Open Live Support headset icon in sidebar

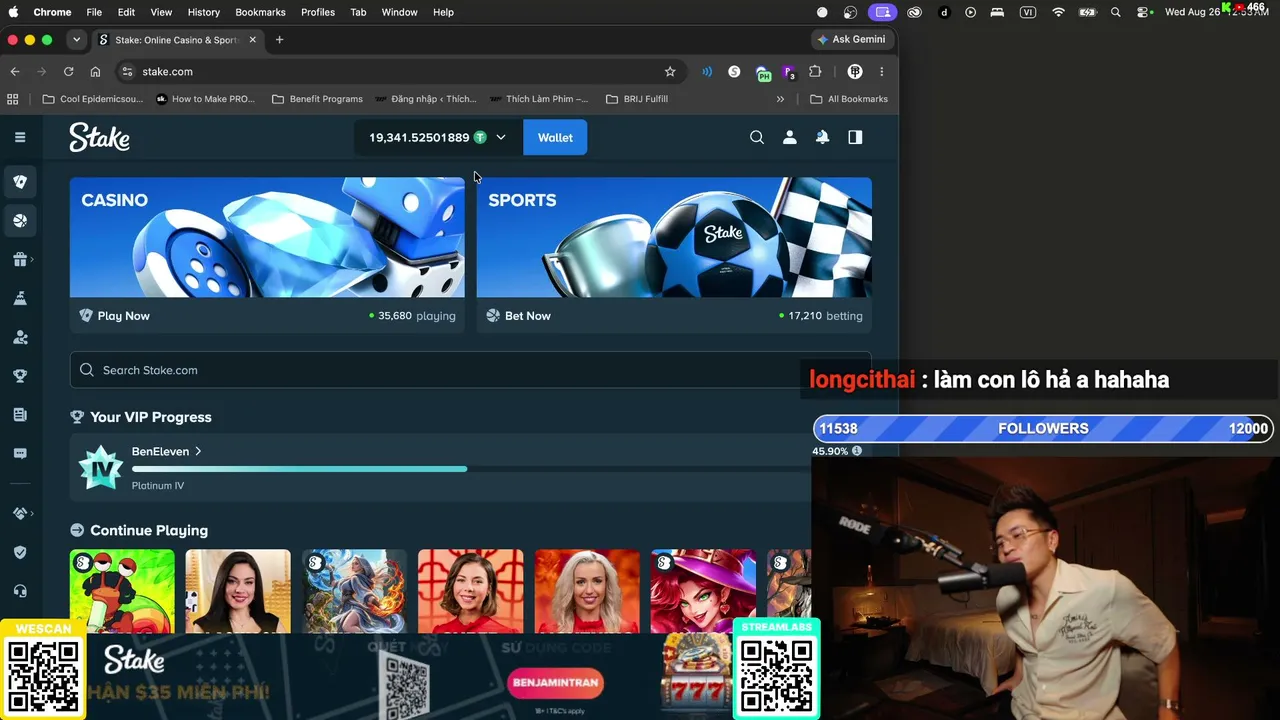click(x=20, y=591)
